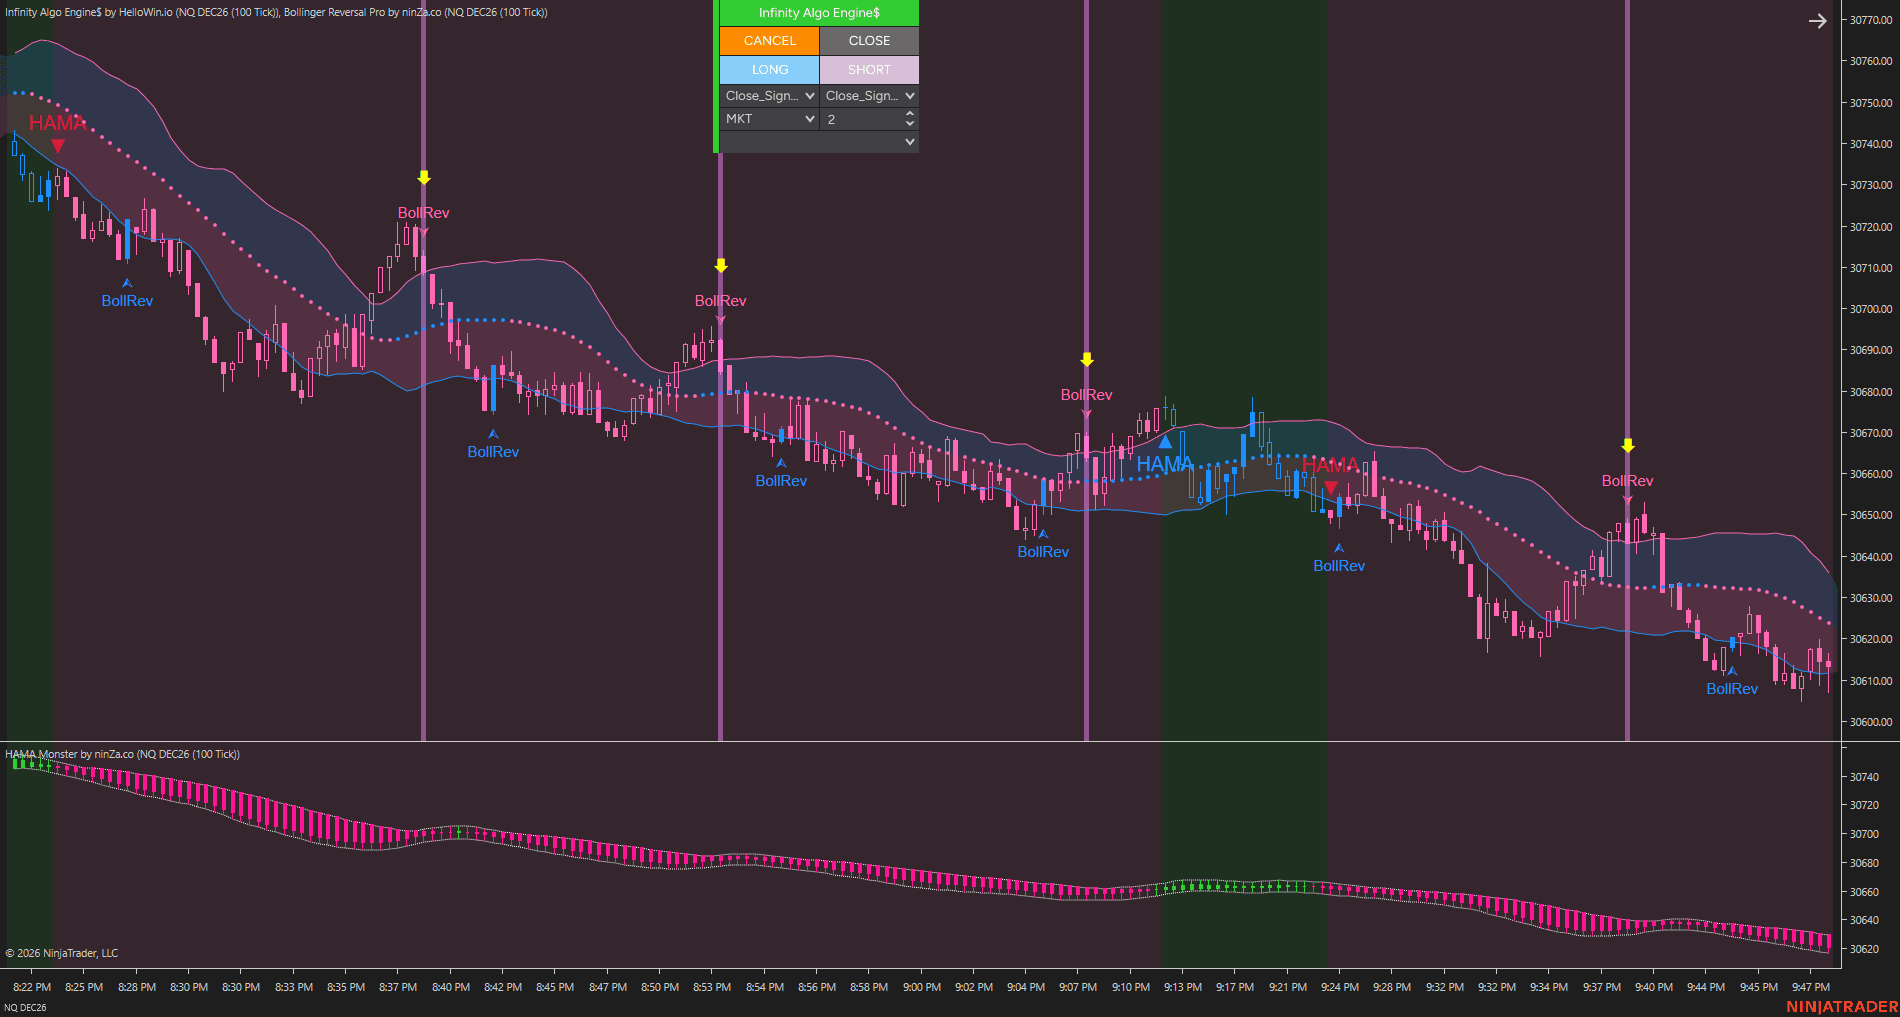Click the NINJATRADER logo at the bottom right

pos(1842,1007)
